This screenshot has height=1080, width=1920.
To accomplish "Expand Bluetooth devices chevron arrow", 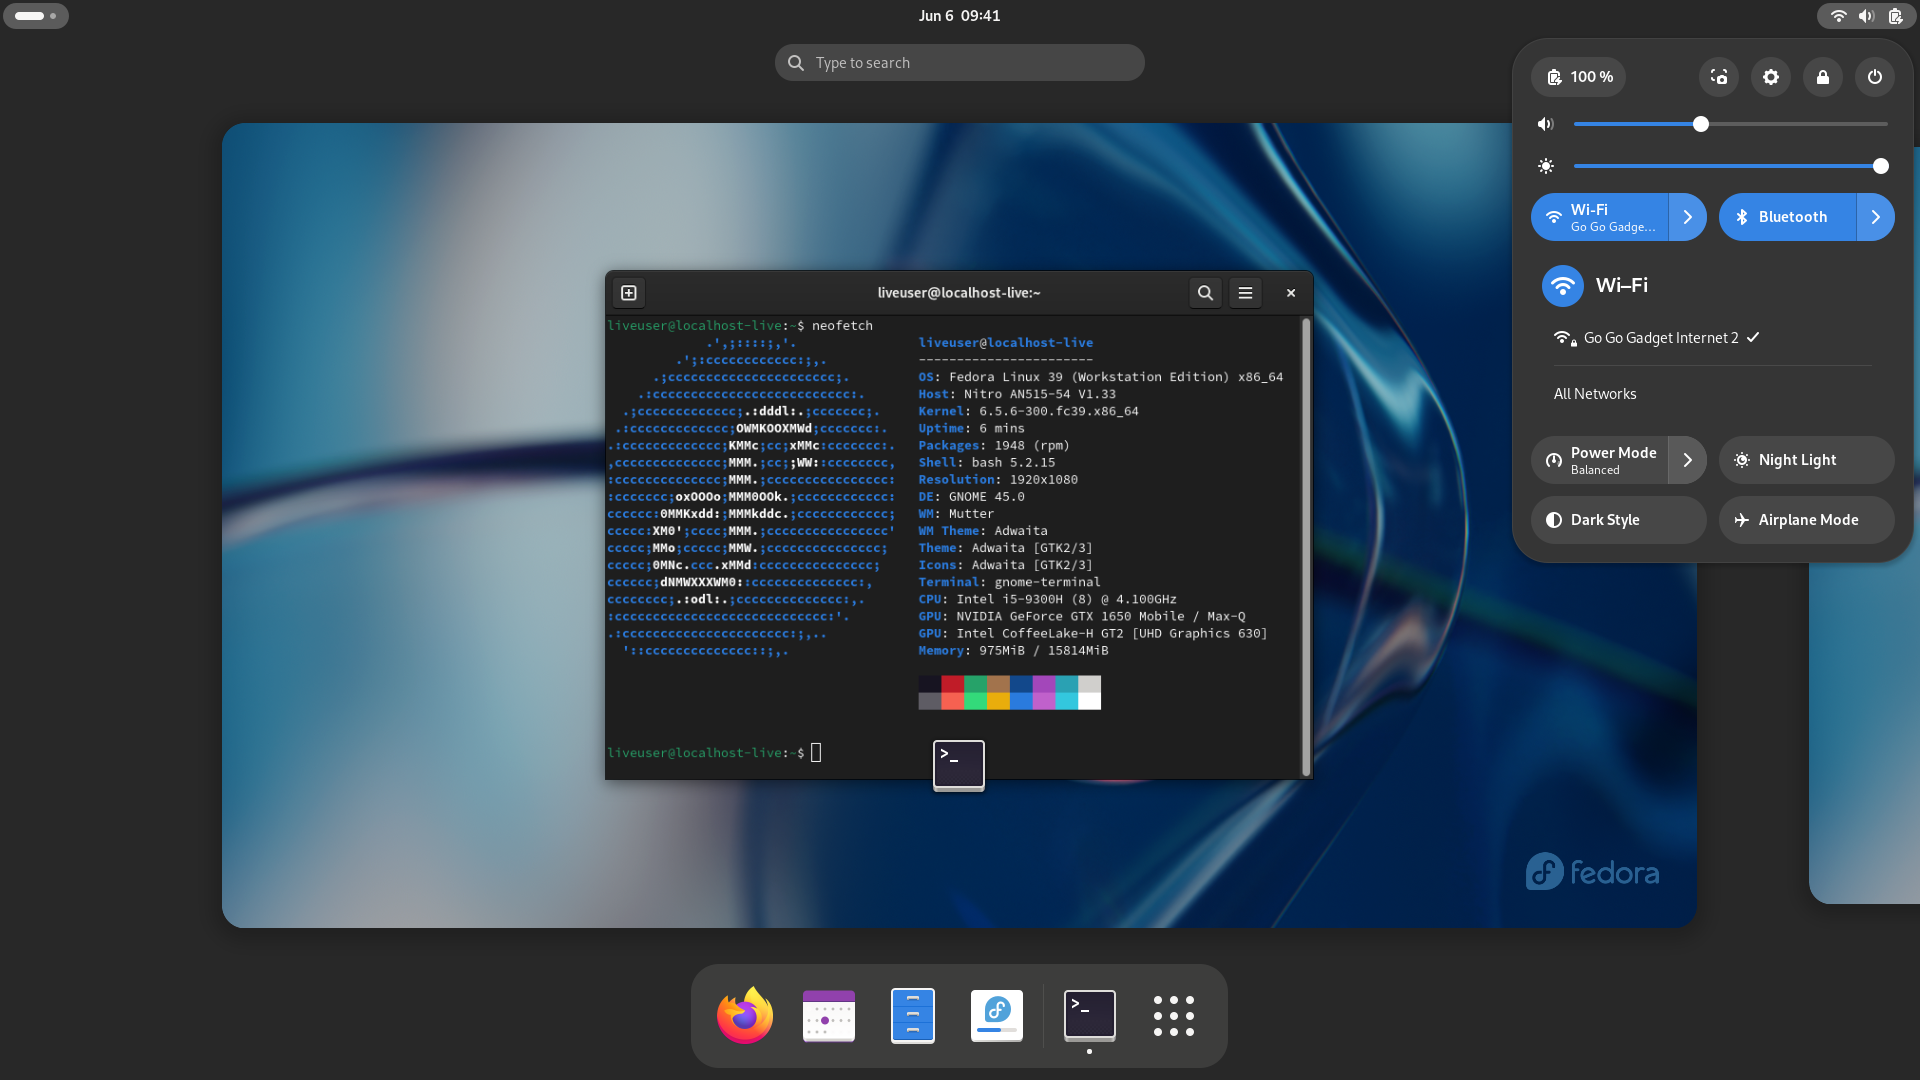I will click(x=1875, y=218).
